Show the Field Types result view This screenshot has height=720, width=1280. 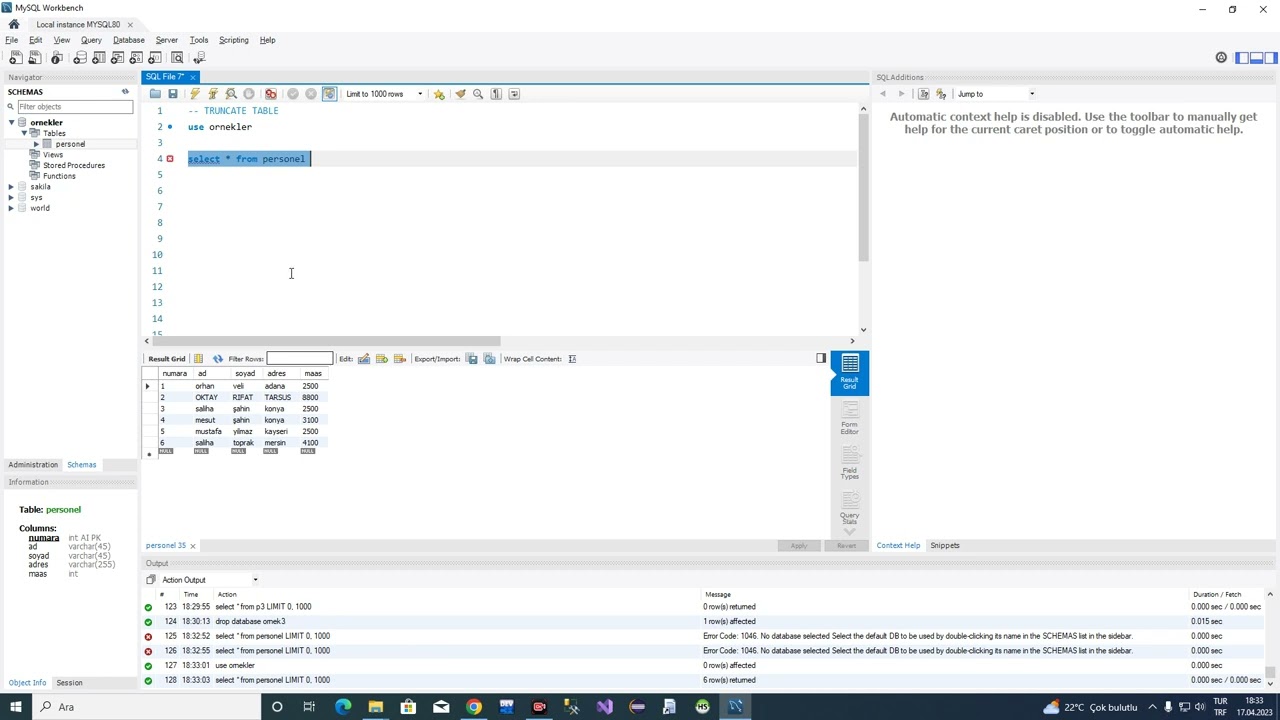(x=850, y=464)
